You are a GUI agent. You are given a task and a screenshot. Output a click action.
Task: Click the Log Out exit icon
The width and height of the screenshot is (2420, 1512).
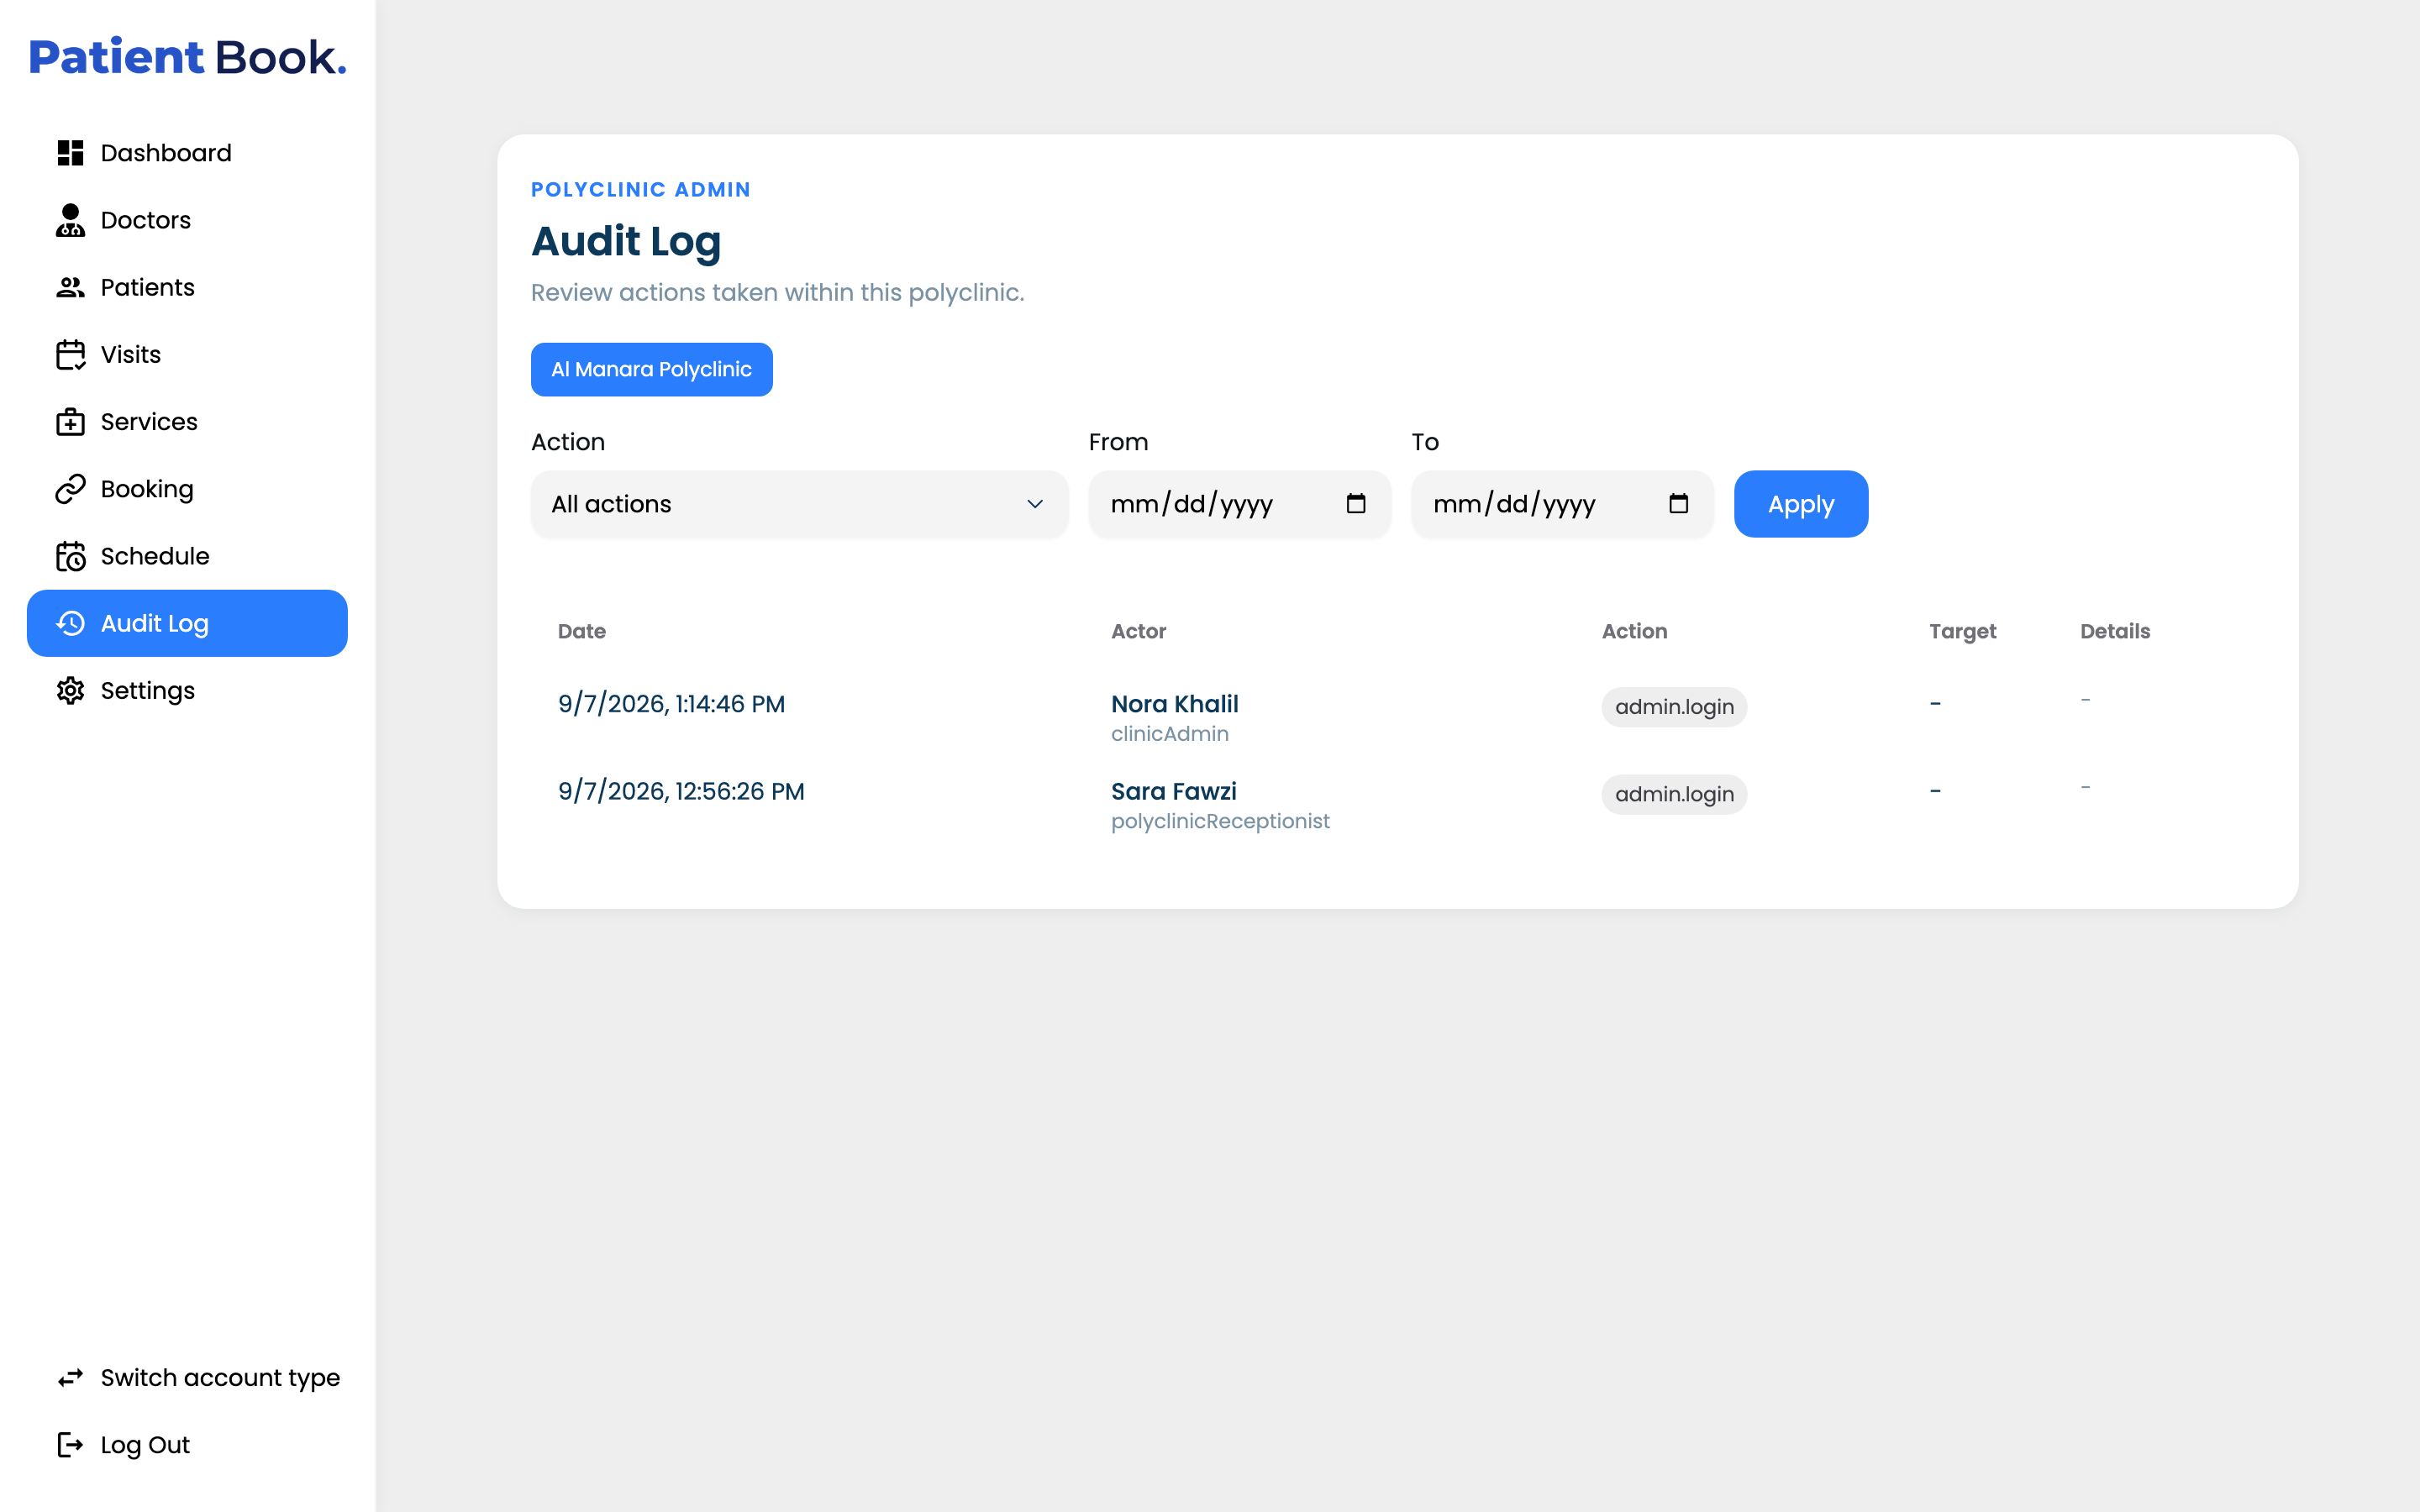70,1445
